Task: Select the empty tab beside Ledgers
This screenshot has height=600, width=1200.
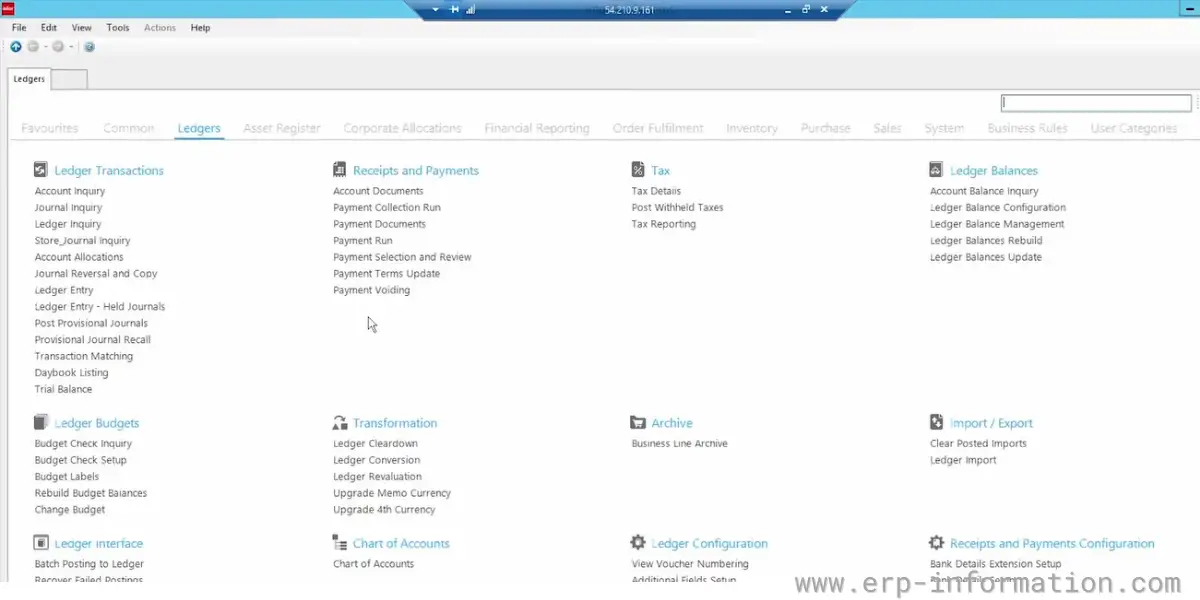Action: (69, 79)
